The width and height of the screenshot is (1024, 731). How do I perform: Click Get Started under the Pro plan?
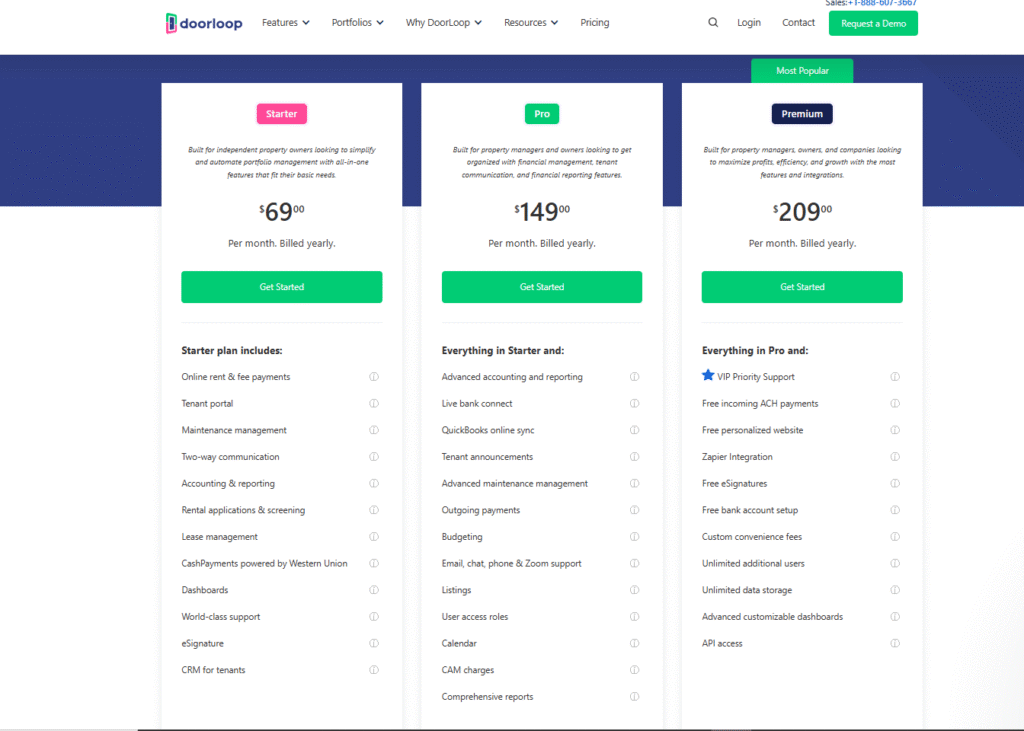pos(542,287)
